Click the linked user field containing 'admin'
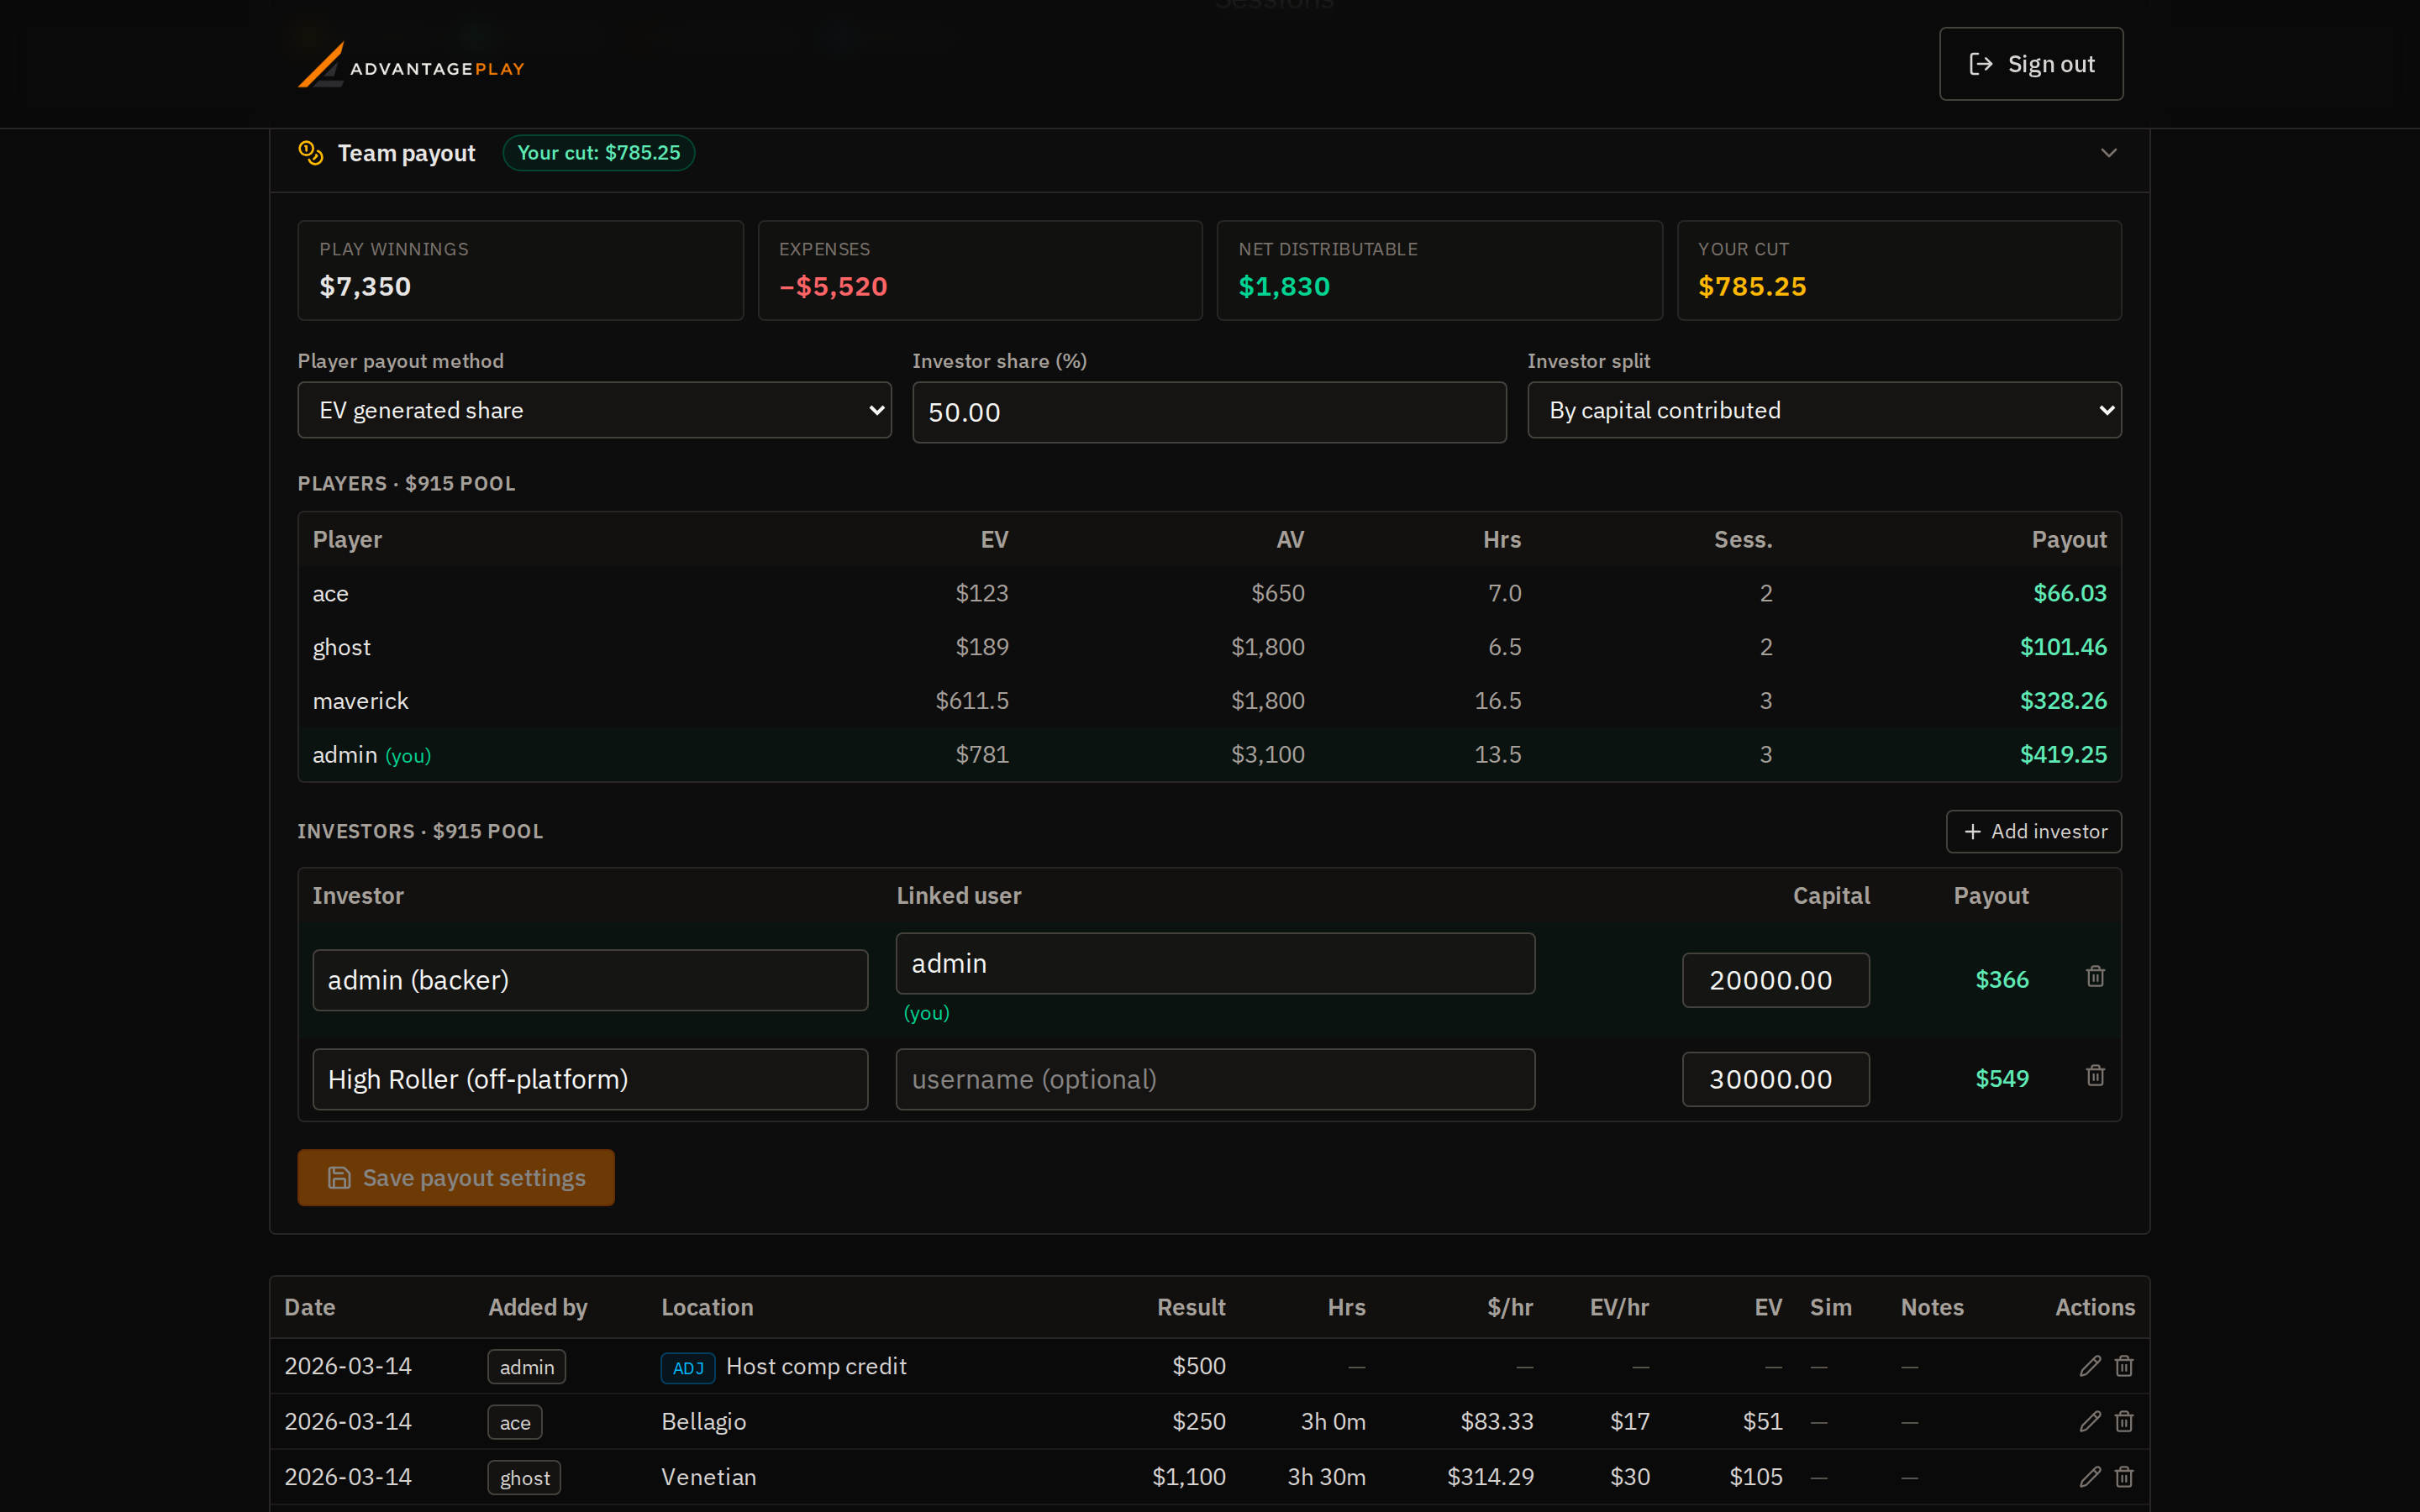Image resolution: width=2420 pixels, height=1512 pixels. click(x=1215, y=963)
